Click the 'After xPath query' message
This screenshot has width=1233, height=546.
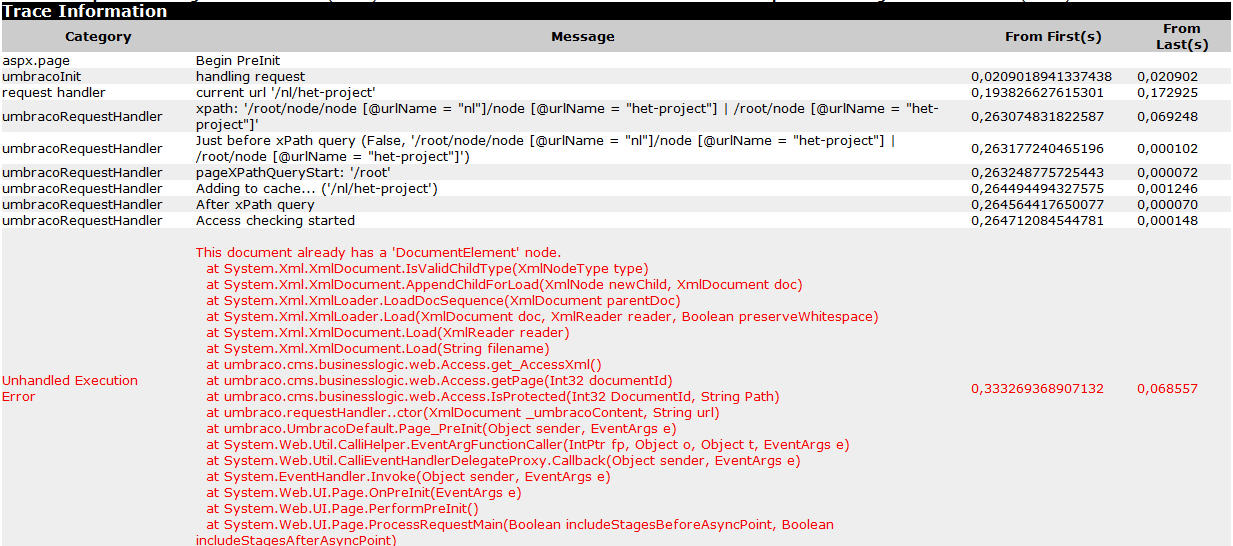(255, 204)
